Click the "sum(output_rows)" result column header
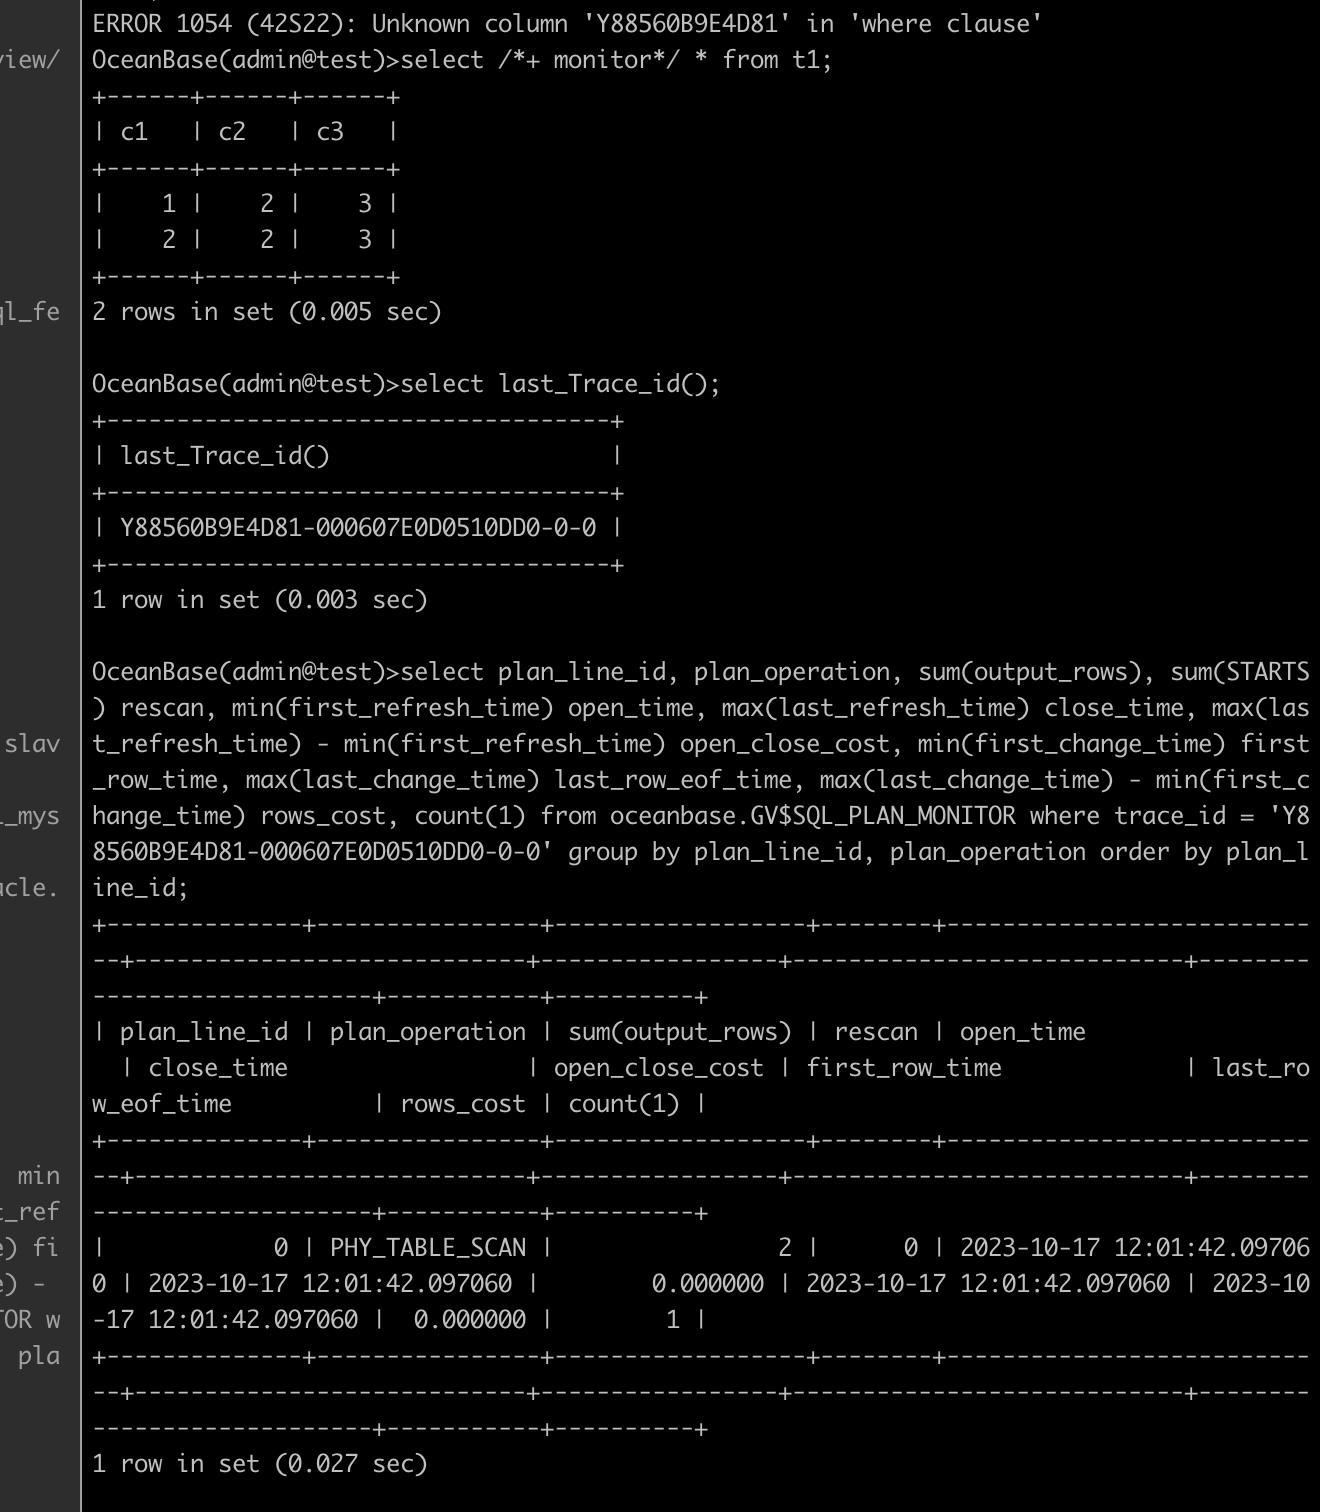1320x1512 pixels. [680, 1032]
